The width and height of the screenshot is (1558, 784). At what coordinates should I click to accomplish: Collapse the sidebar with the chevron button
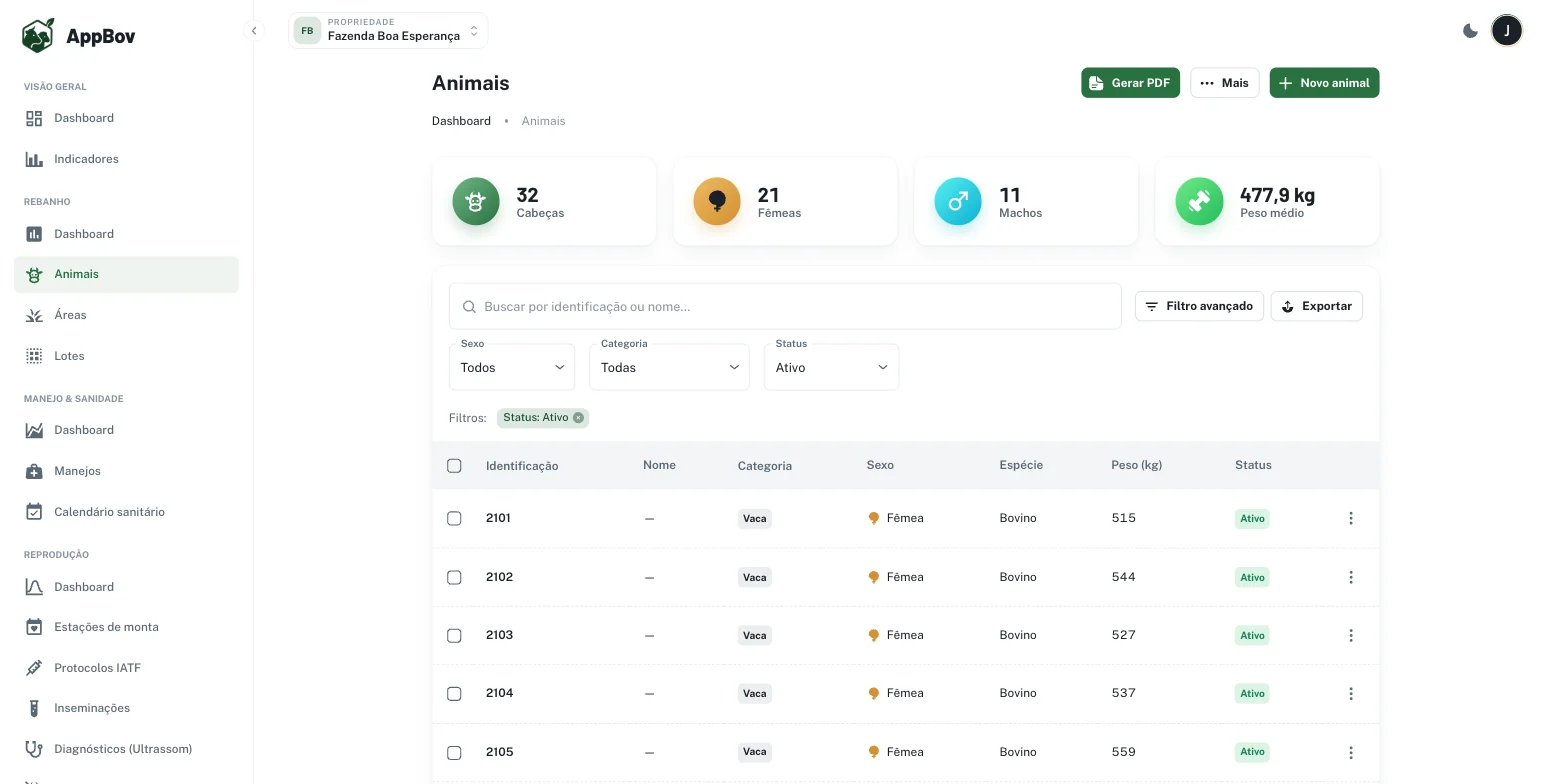[254, 31]
